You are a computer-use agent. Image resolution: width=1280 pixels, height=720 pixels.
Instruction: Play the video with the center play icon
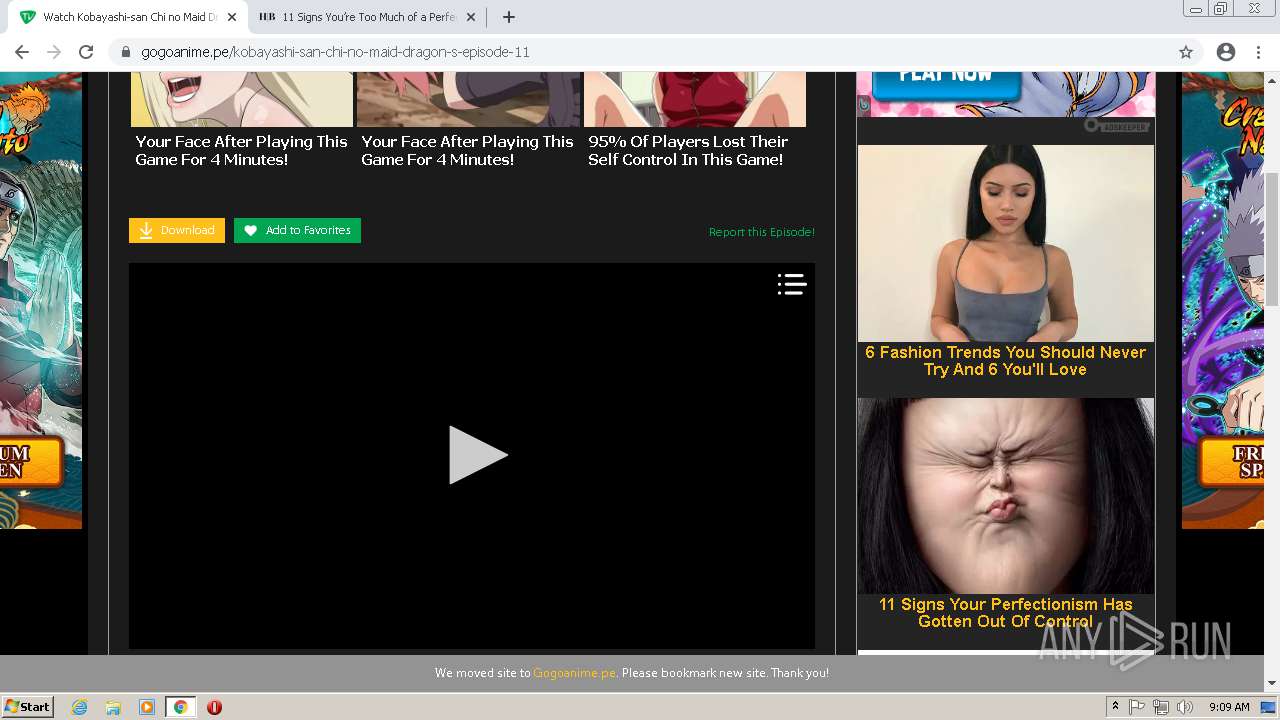(x=478, y=455)
